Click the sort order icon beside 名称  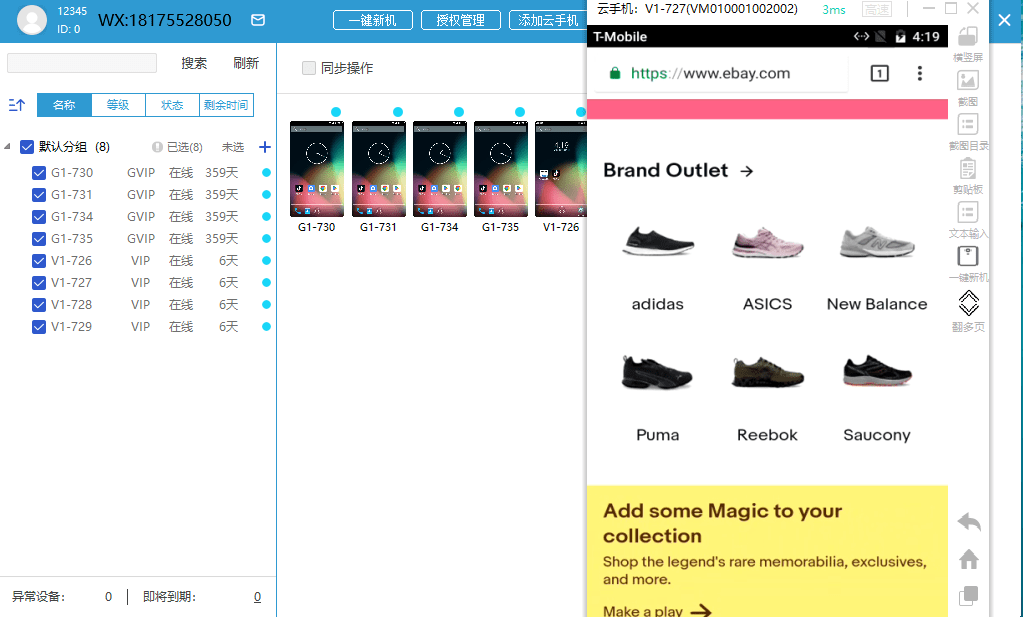tap(16, 105)
